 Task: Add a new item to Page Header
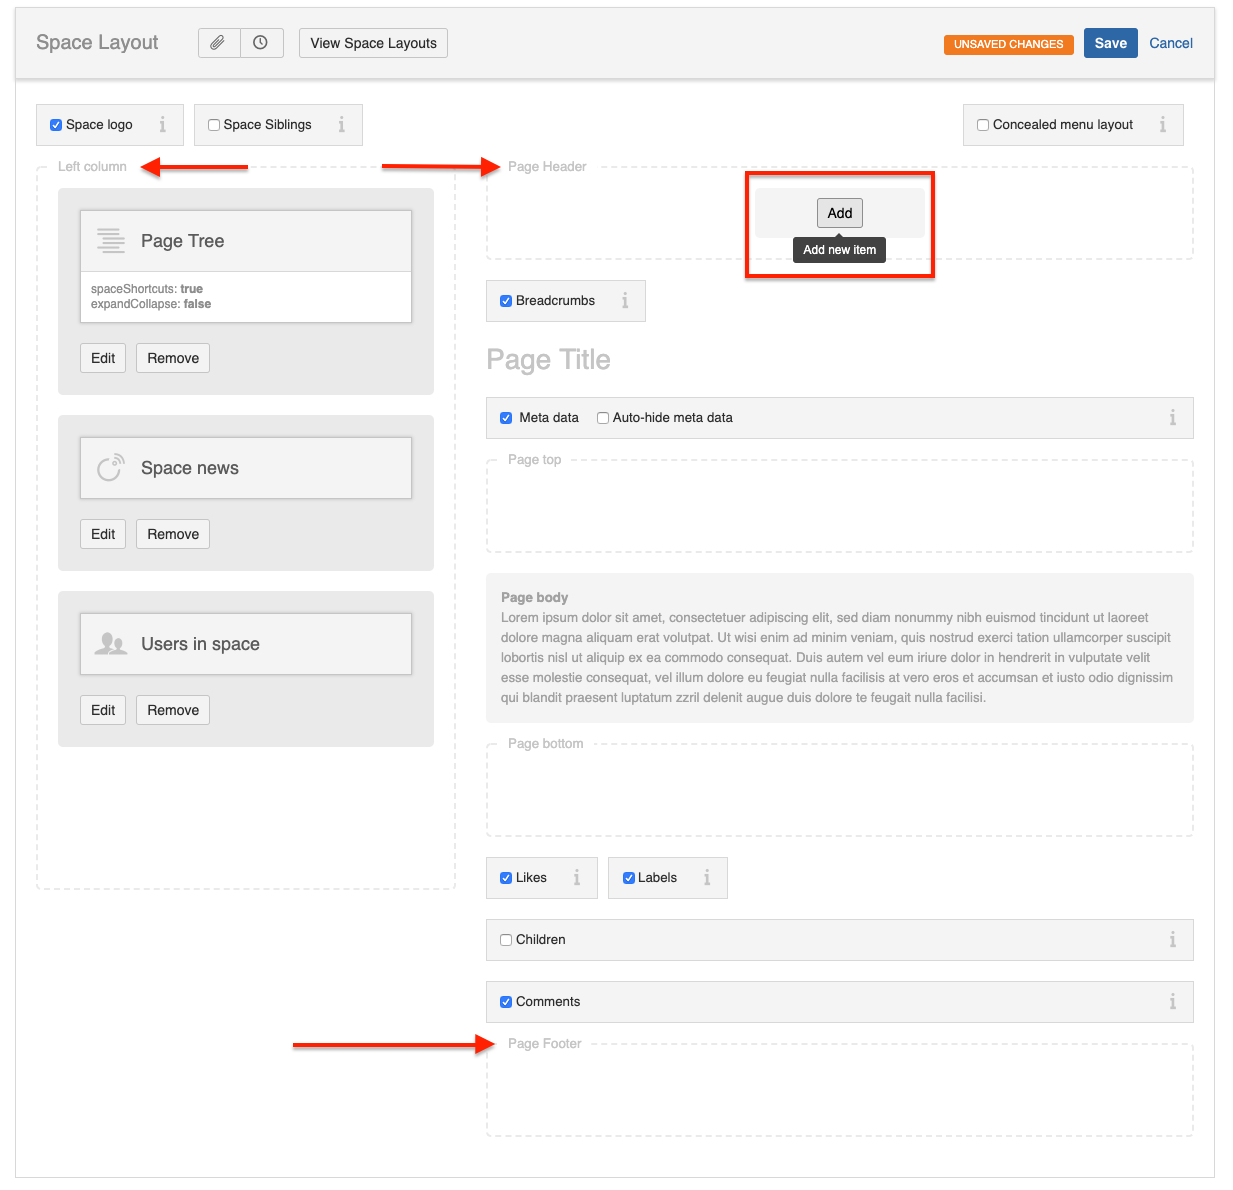coord(839,213)
